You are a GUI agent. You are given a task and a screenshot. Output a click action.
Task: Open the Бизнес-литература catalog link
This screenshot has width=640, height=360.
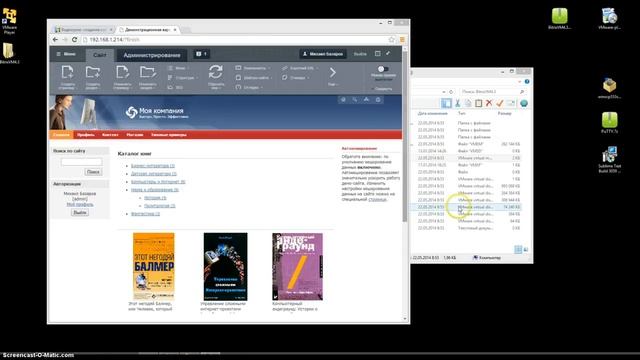153,166
